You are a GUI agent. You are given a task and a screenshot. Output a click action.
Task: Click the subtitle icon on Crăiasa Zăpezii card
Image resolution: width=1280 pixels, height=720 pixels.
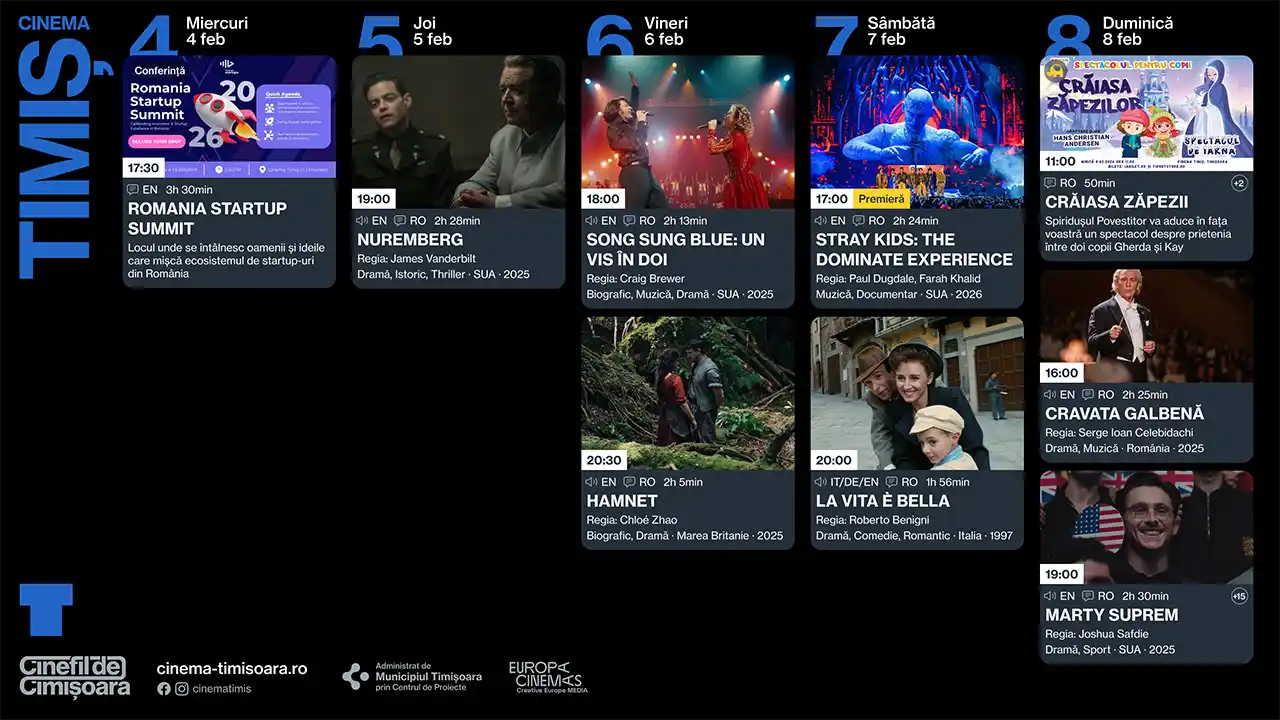click(1050, 183)
